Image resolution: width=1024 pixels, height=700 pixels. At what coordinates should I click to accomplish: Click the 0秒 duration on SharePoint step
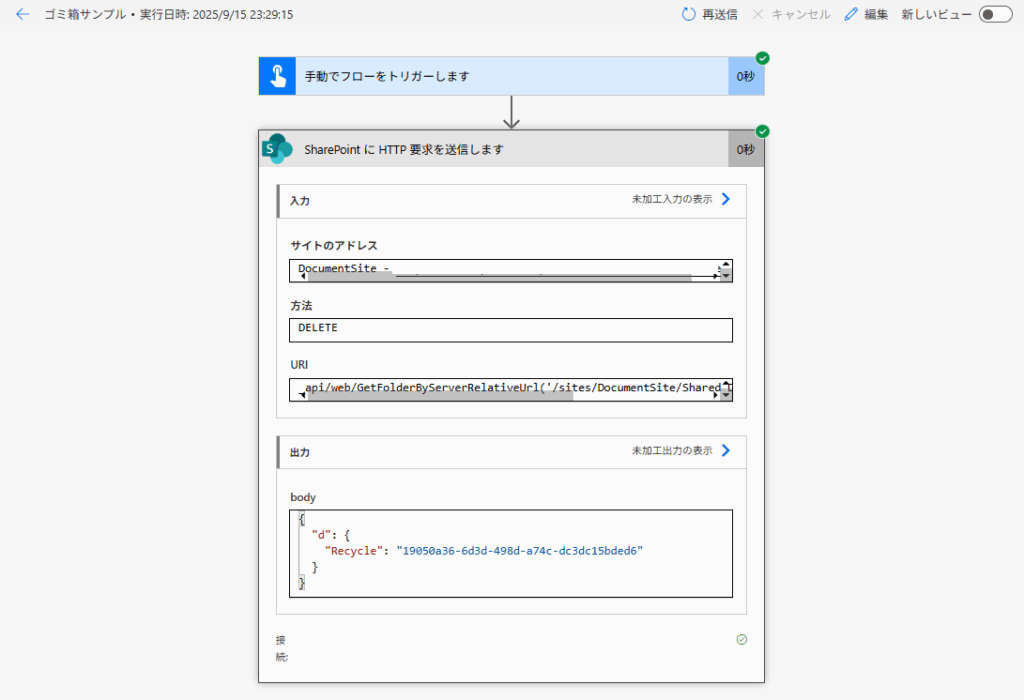click(x=746, y=149)
